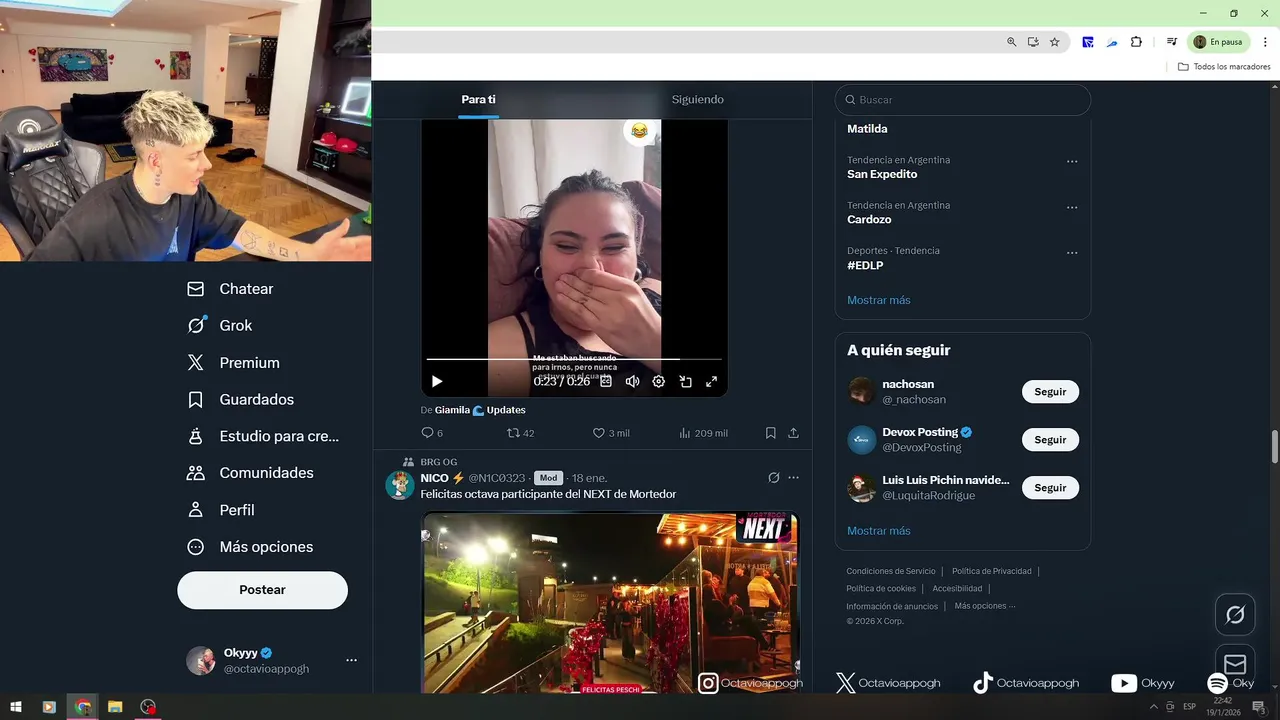
Task: Mute the video volume icon
Action: pos(632,381)
